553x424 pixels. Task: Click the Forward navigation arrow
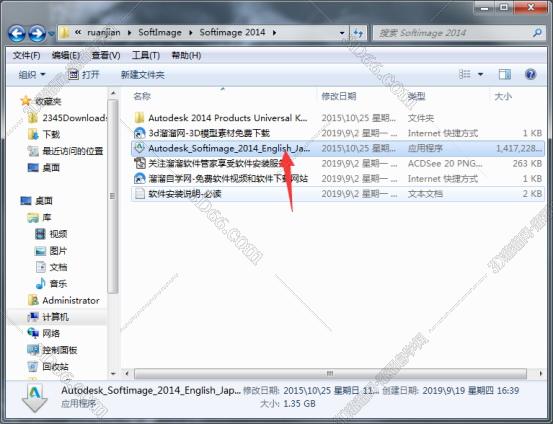(37, 34)
